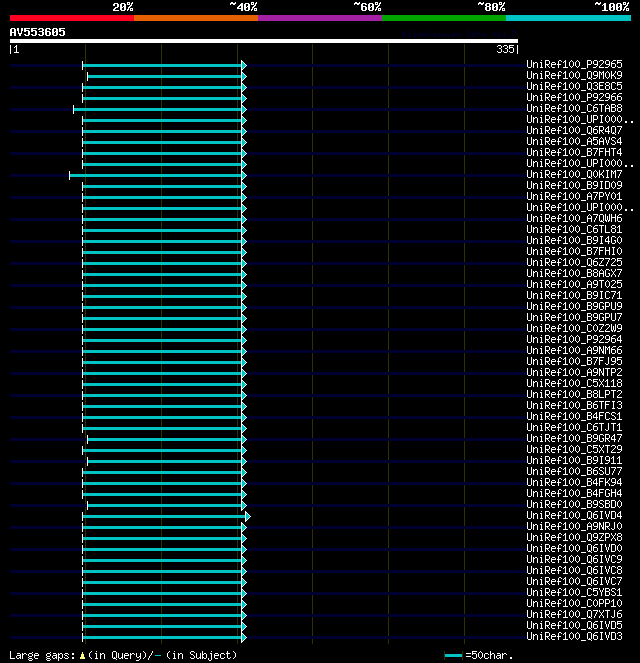
Task: Select the UniRef100_B6SU77 label
Action: point(574,471)
